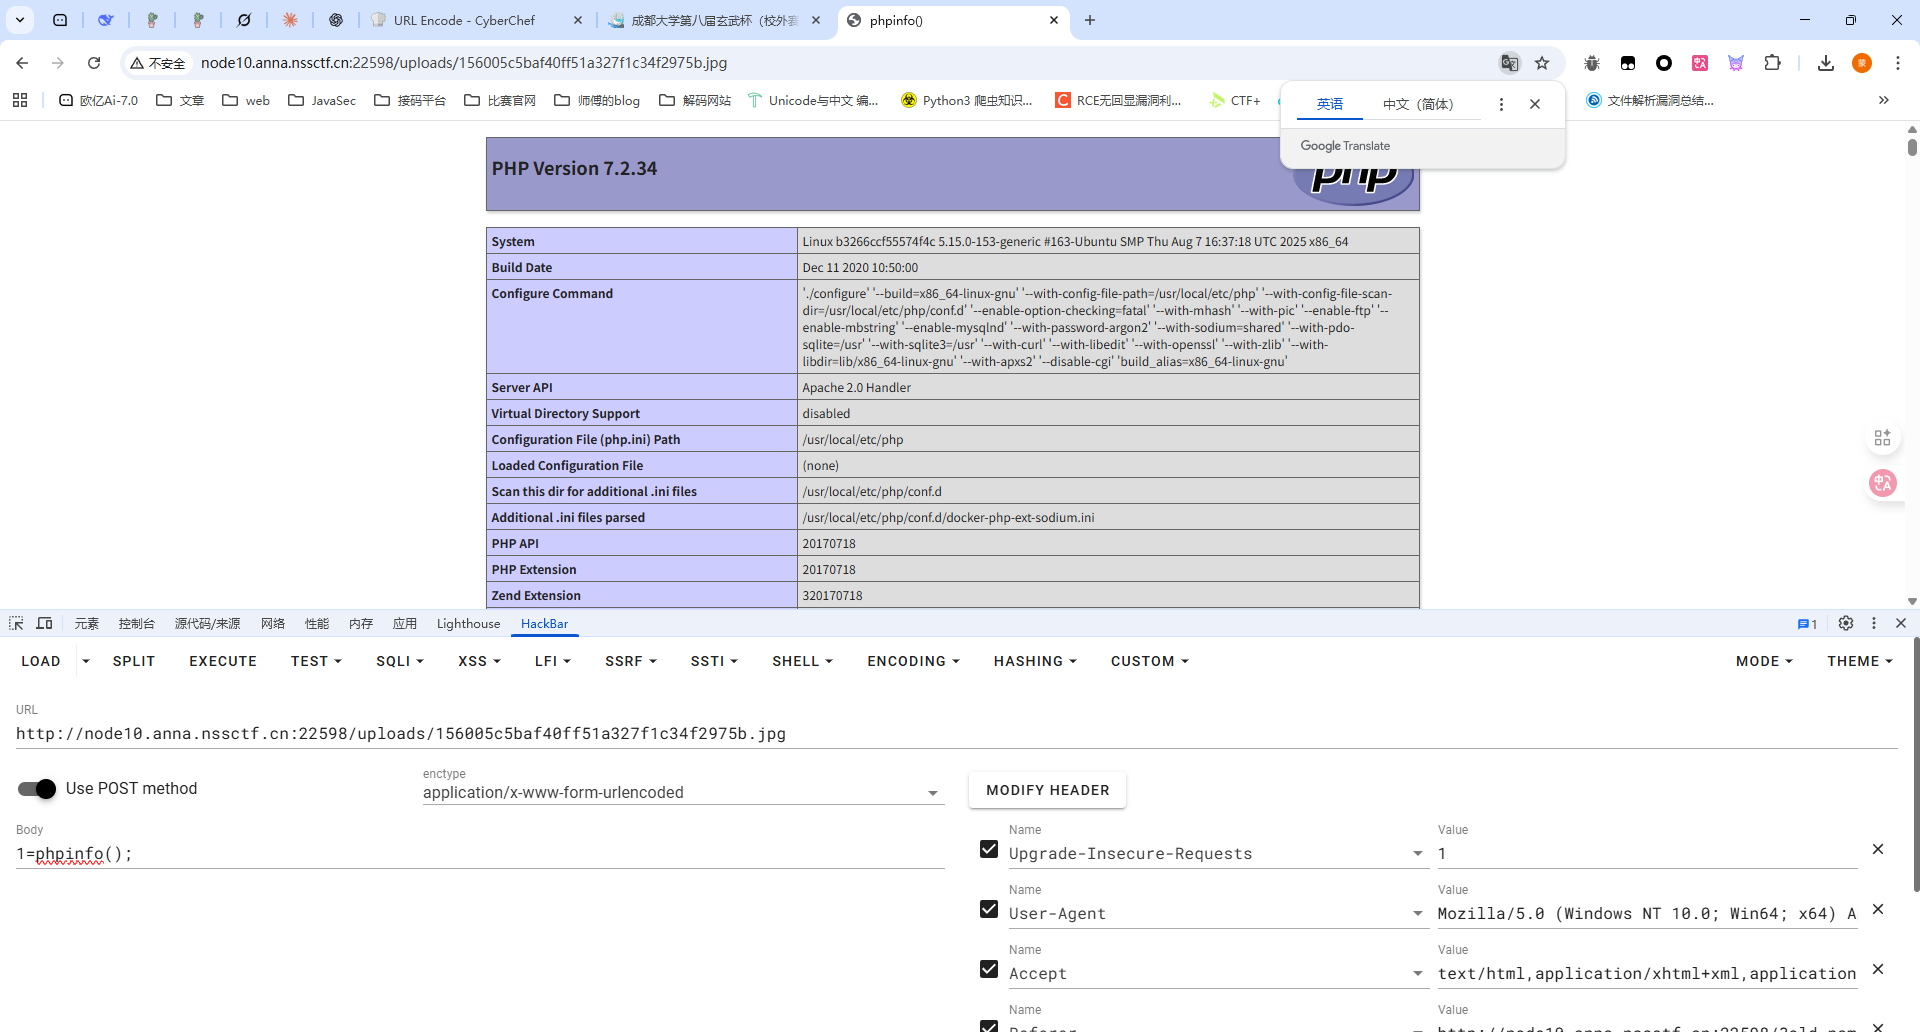Click the Body field containing phpinfo
This screenshot has height=1032, width=1920.
(480, 854)
